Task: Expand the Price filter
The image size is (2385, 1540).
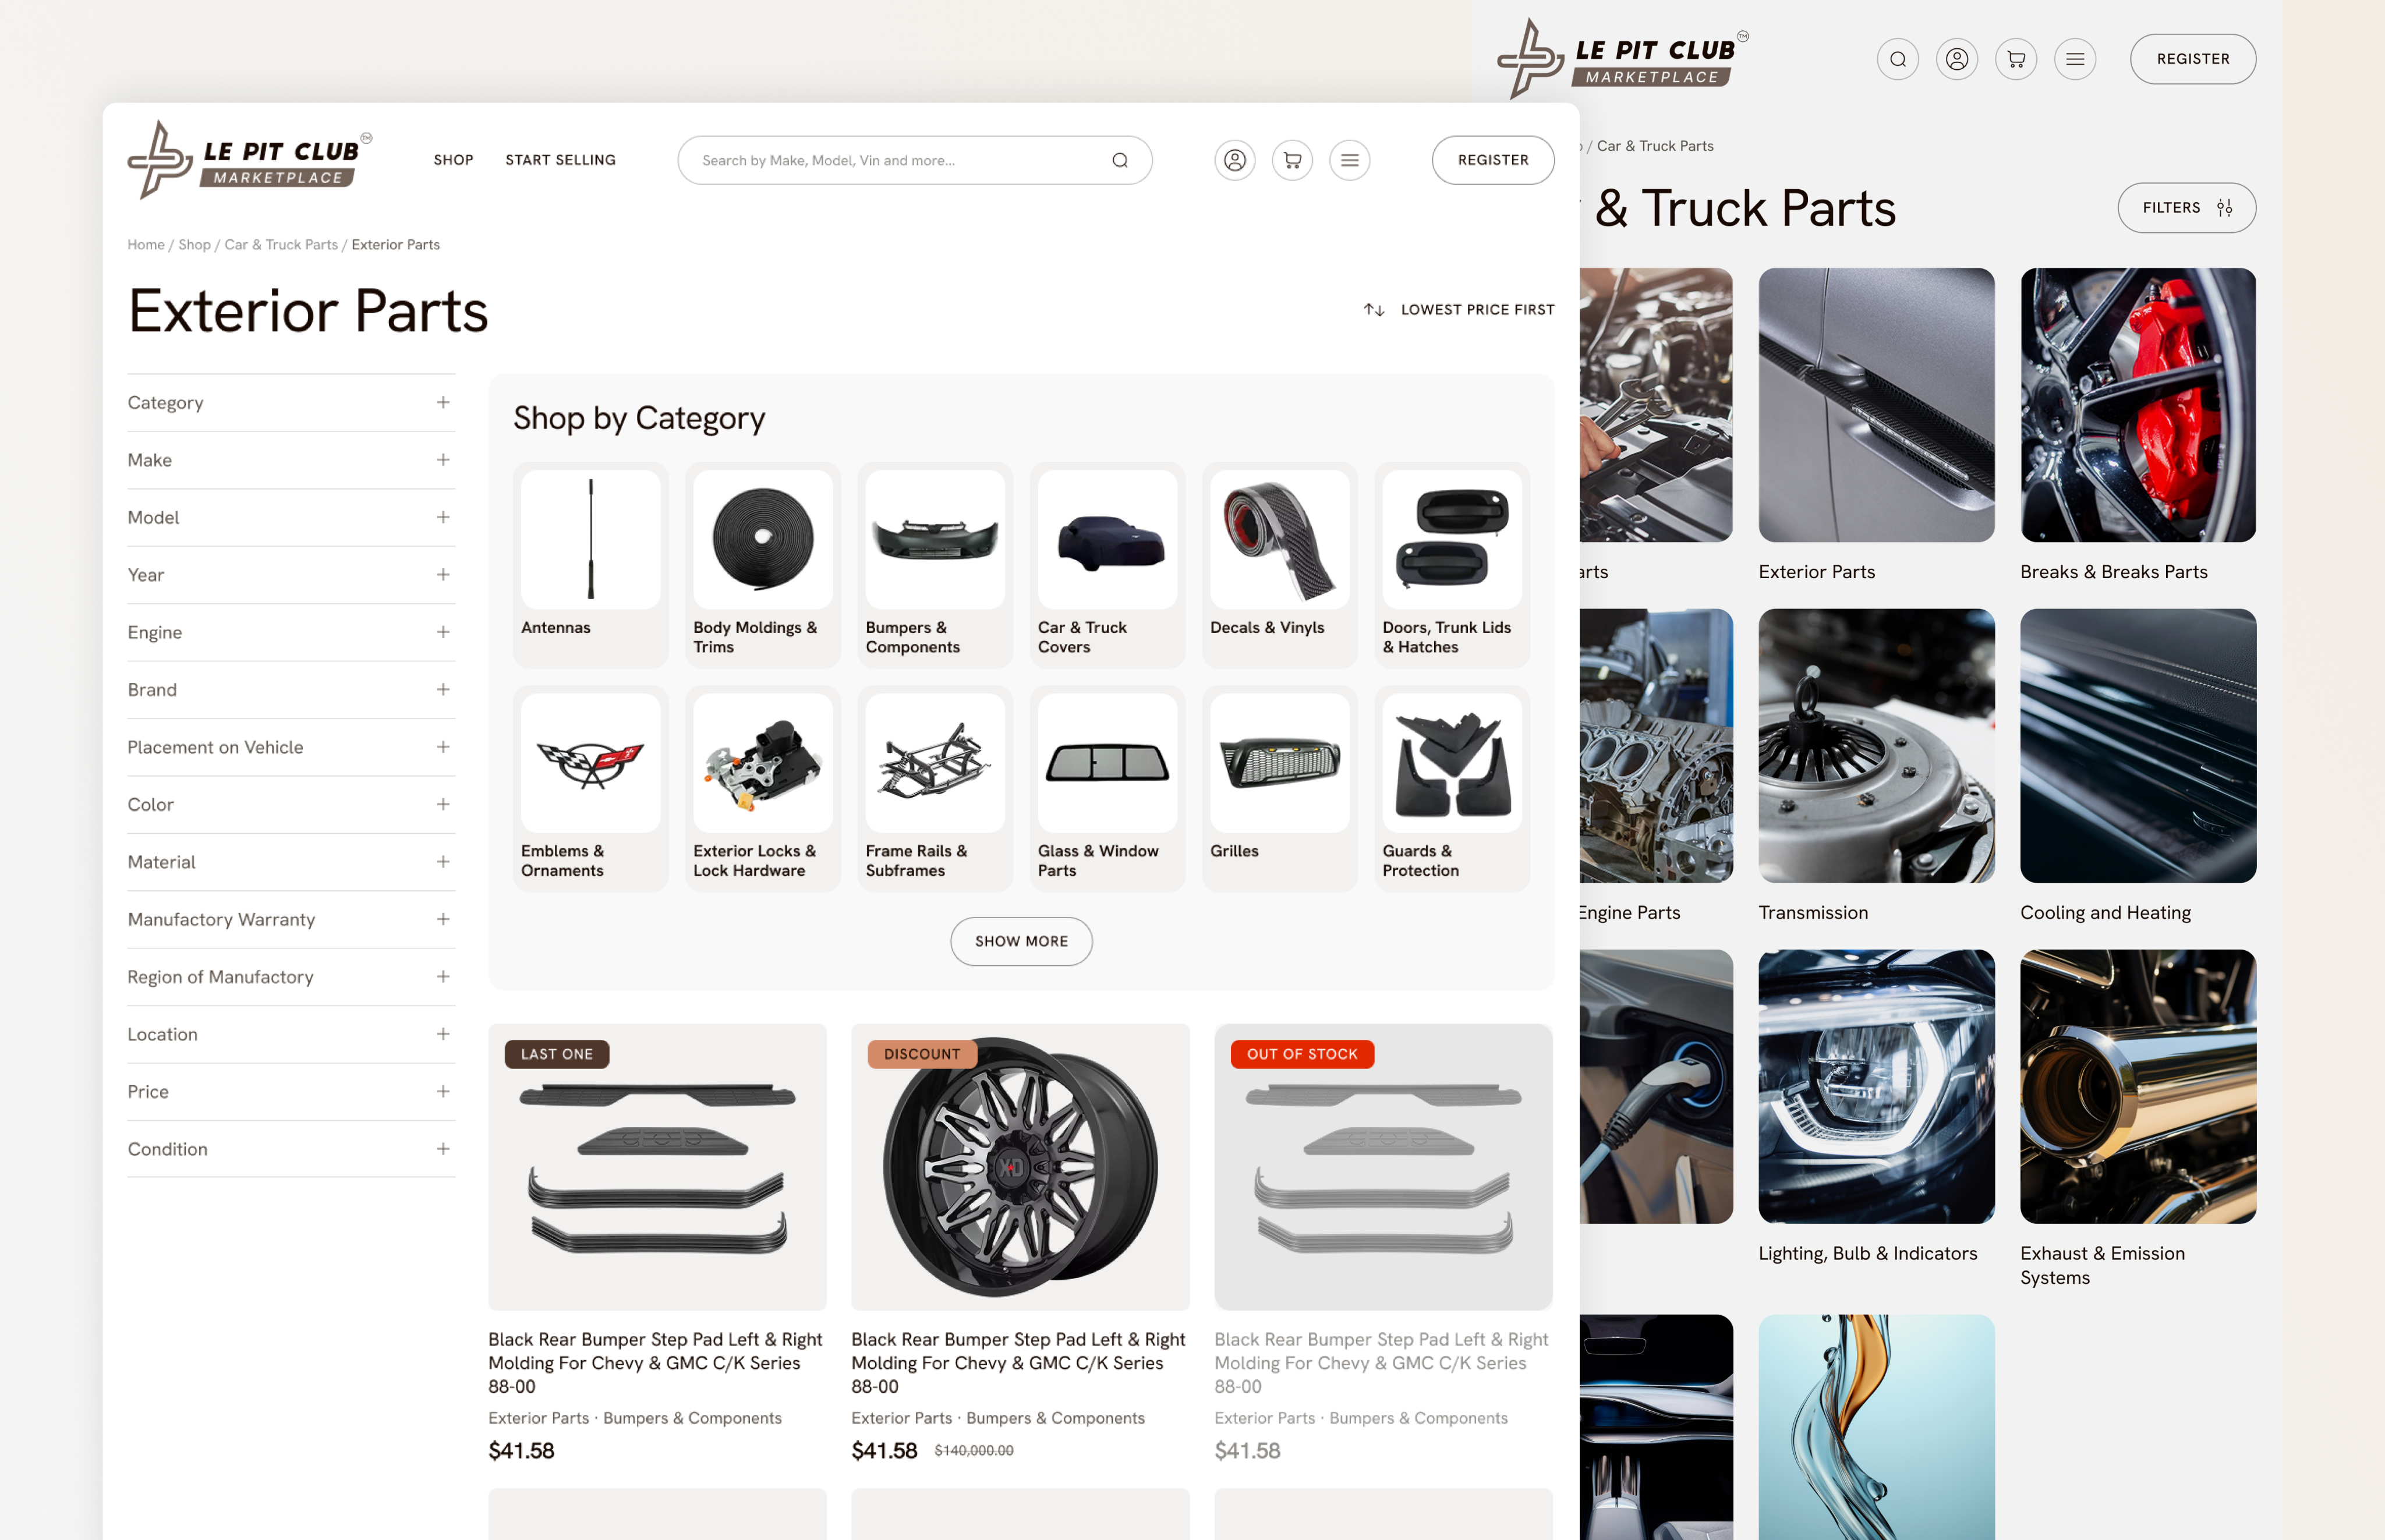Action: coord(291,1092)
